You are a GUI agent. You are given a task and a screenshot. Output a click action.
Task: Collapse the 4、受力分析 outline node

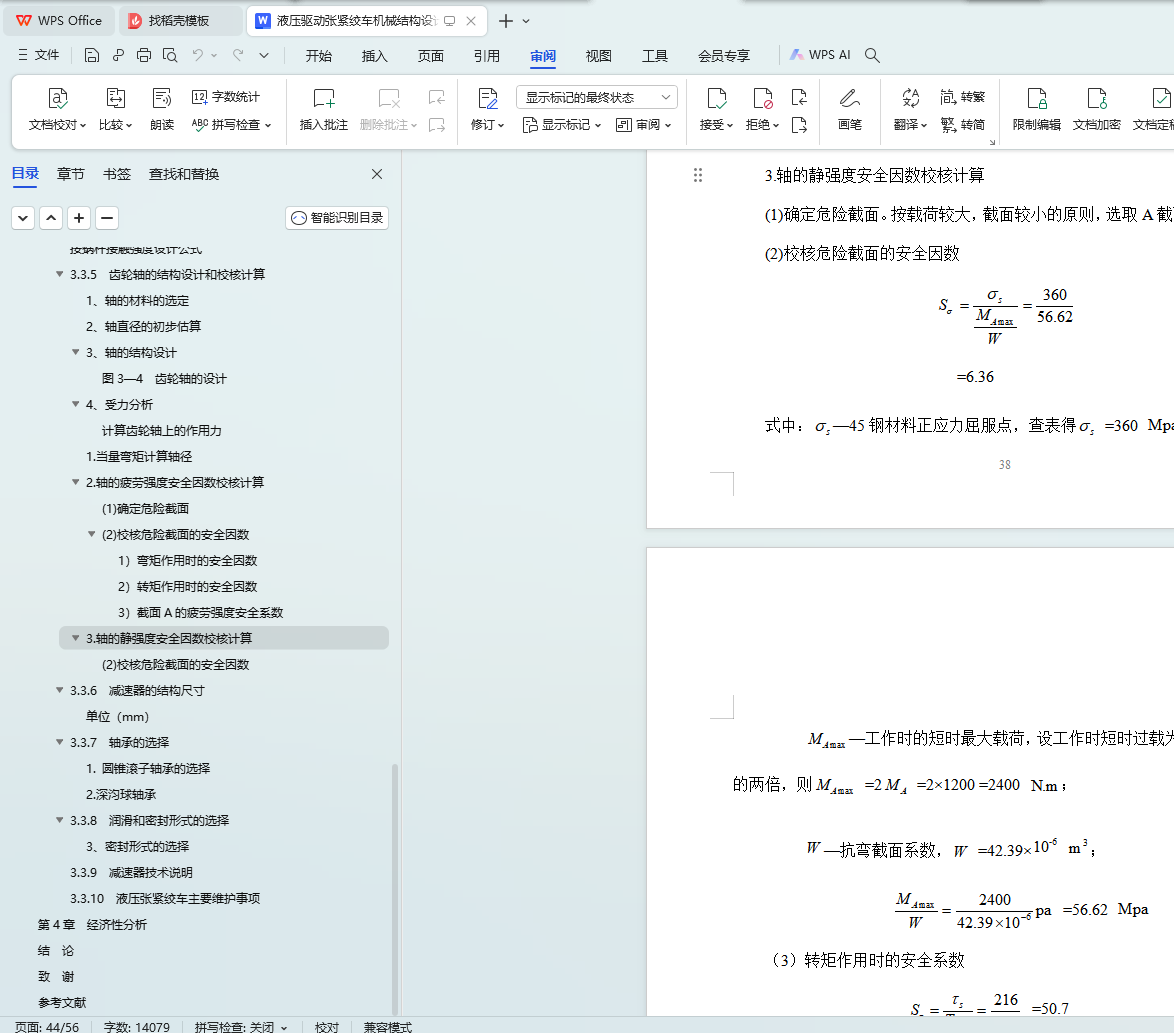point(76,404)
